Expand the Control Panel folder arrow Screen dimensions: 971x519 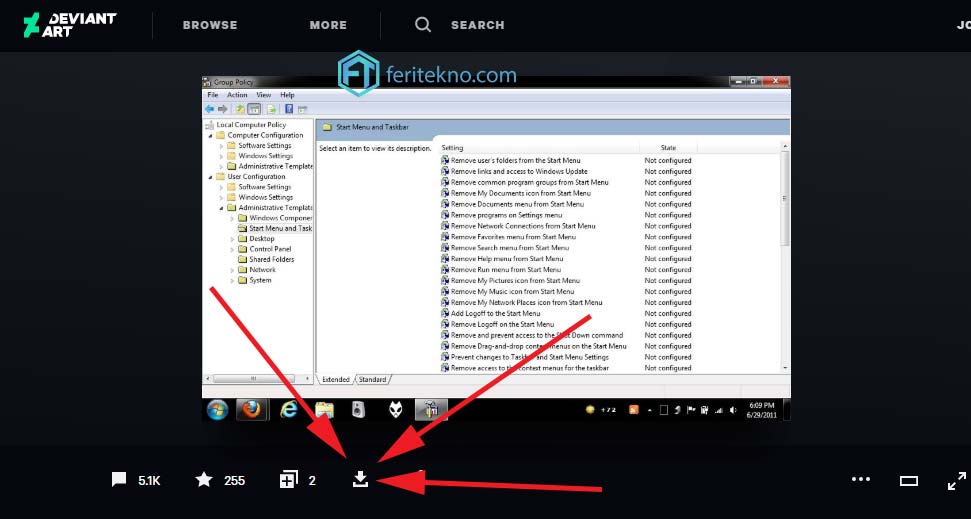click(x=232, y=249)
